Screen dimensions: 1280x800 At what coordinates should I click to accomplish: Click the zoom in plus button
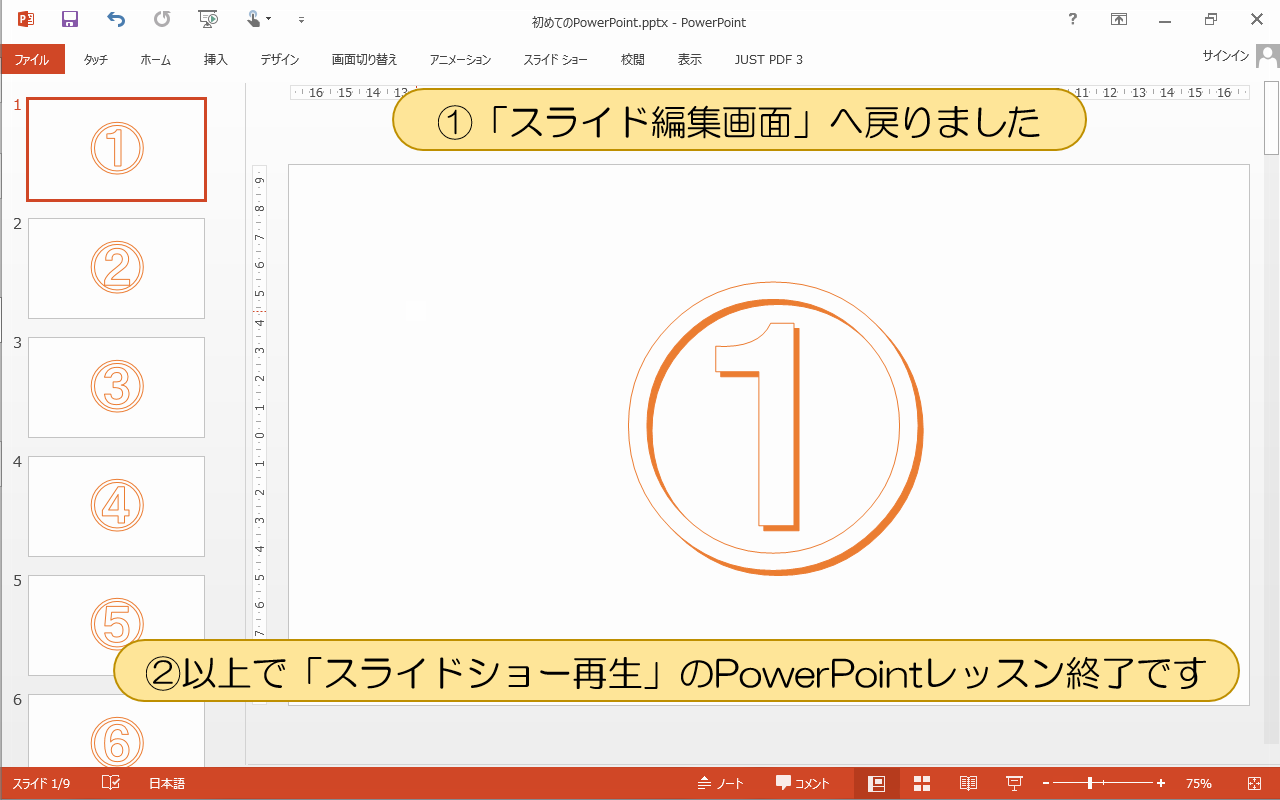1161,784
